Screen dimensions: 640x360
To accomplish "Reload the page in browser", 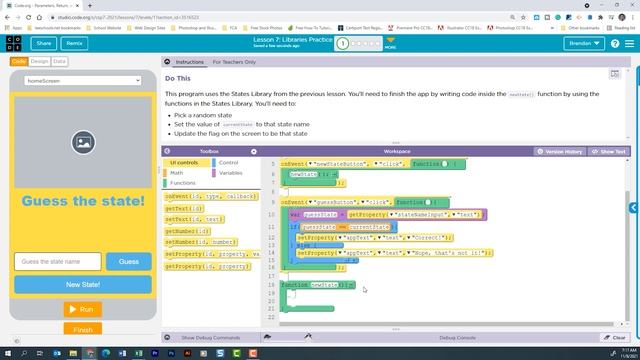I will 28,18.
